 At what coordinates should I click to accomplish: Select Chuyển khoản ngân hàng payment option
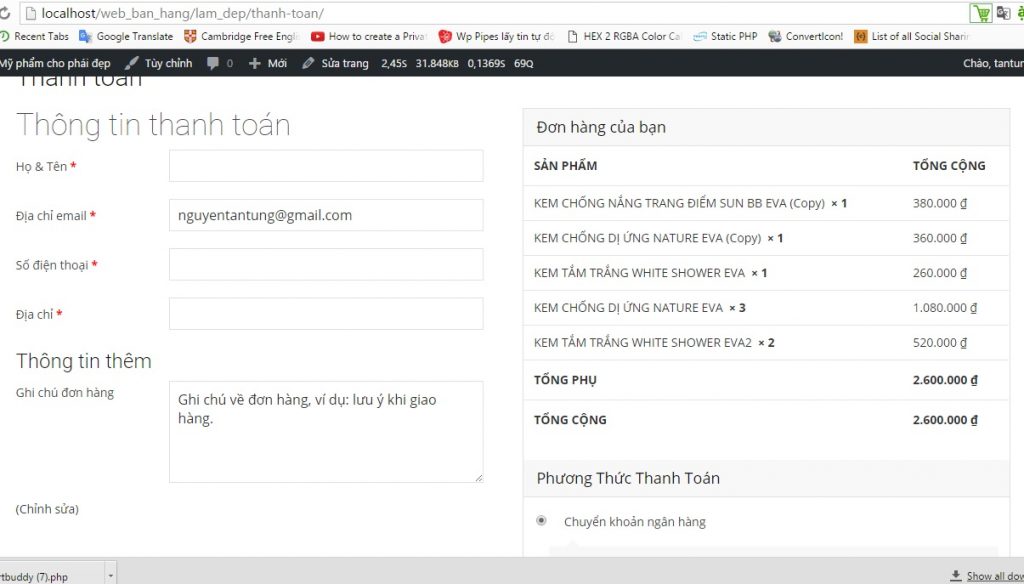[541, 521]
